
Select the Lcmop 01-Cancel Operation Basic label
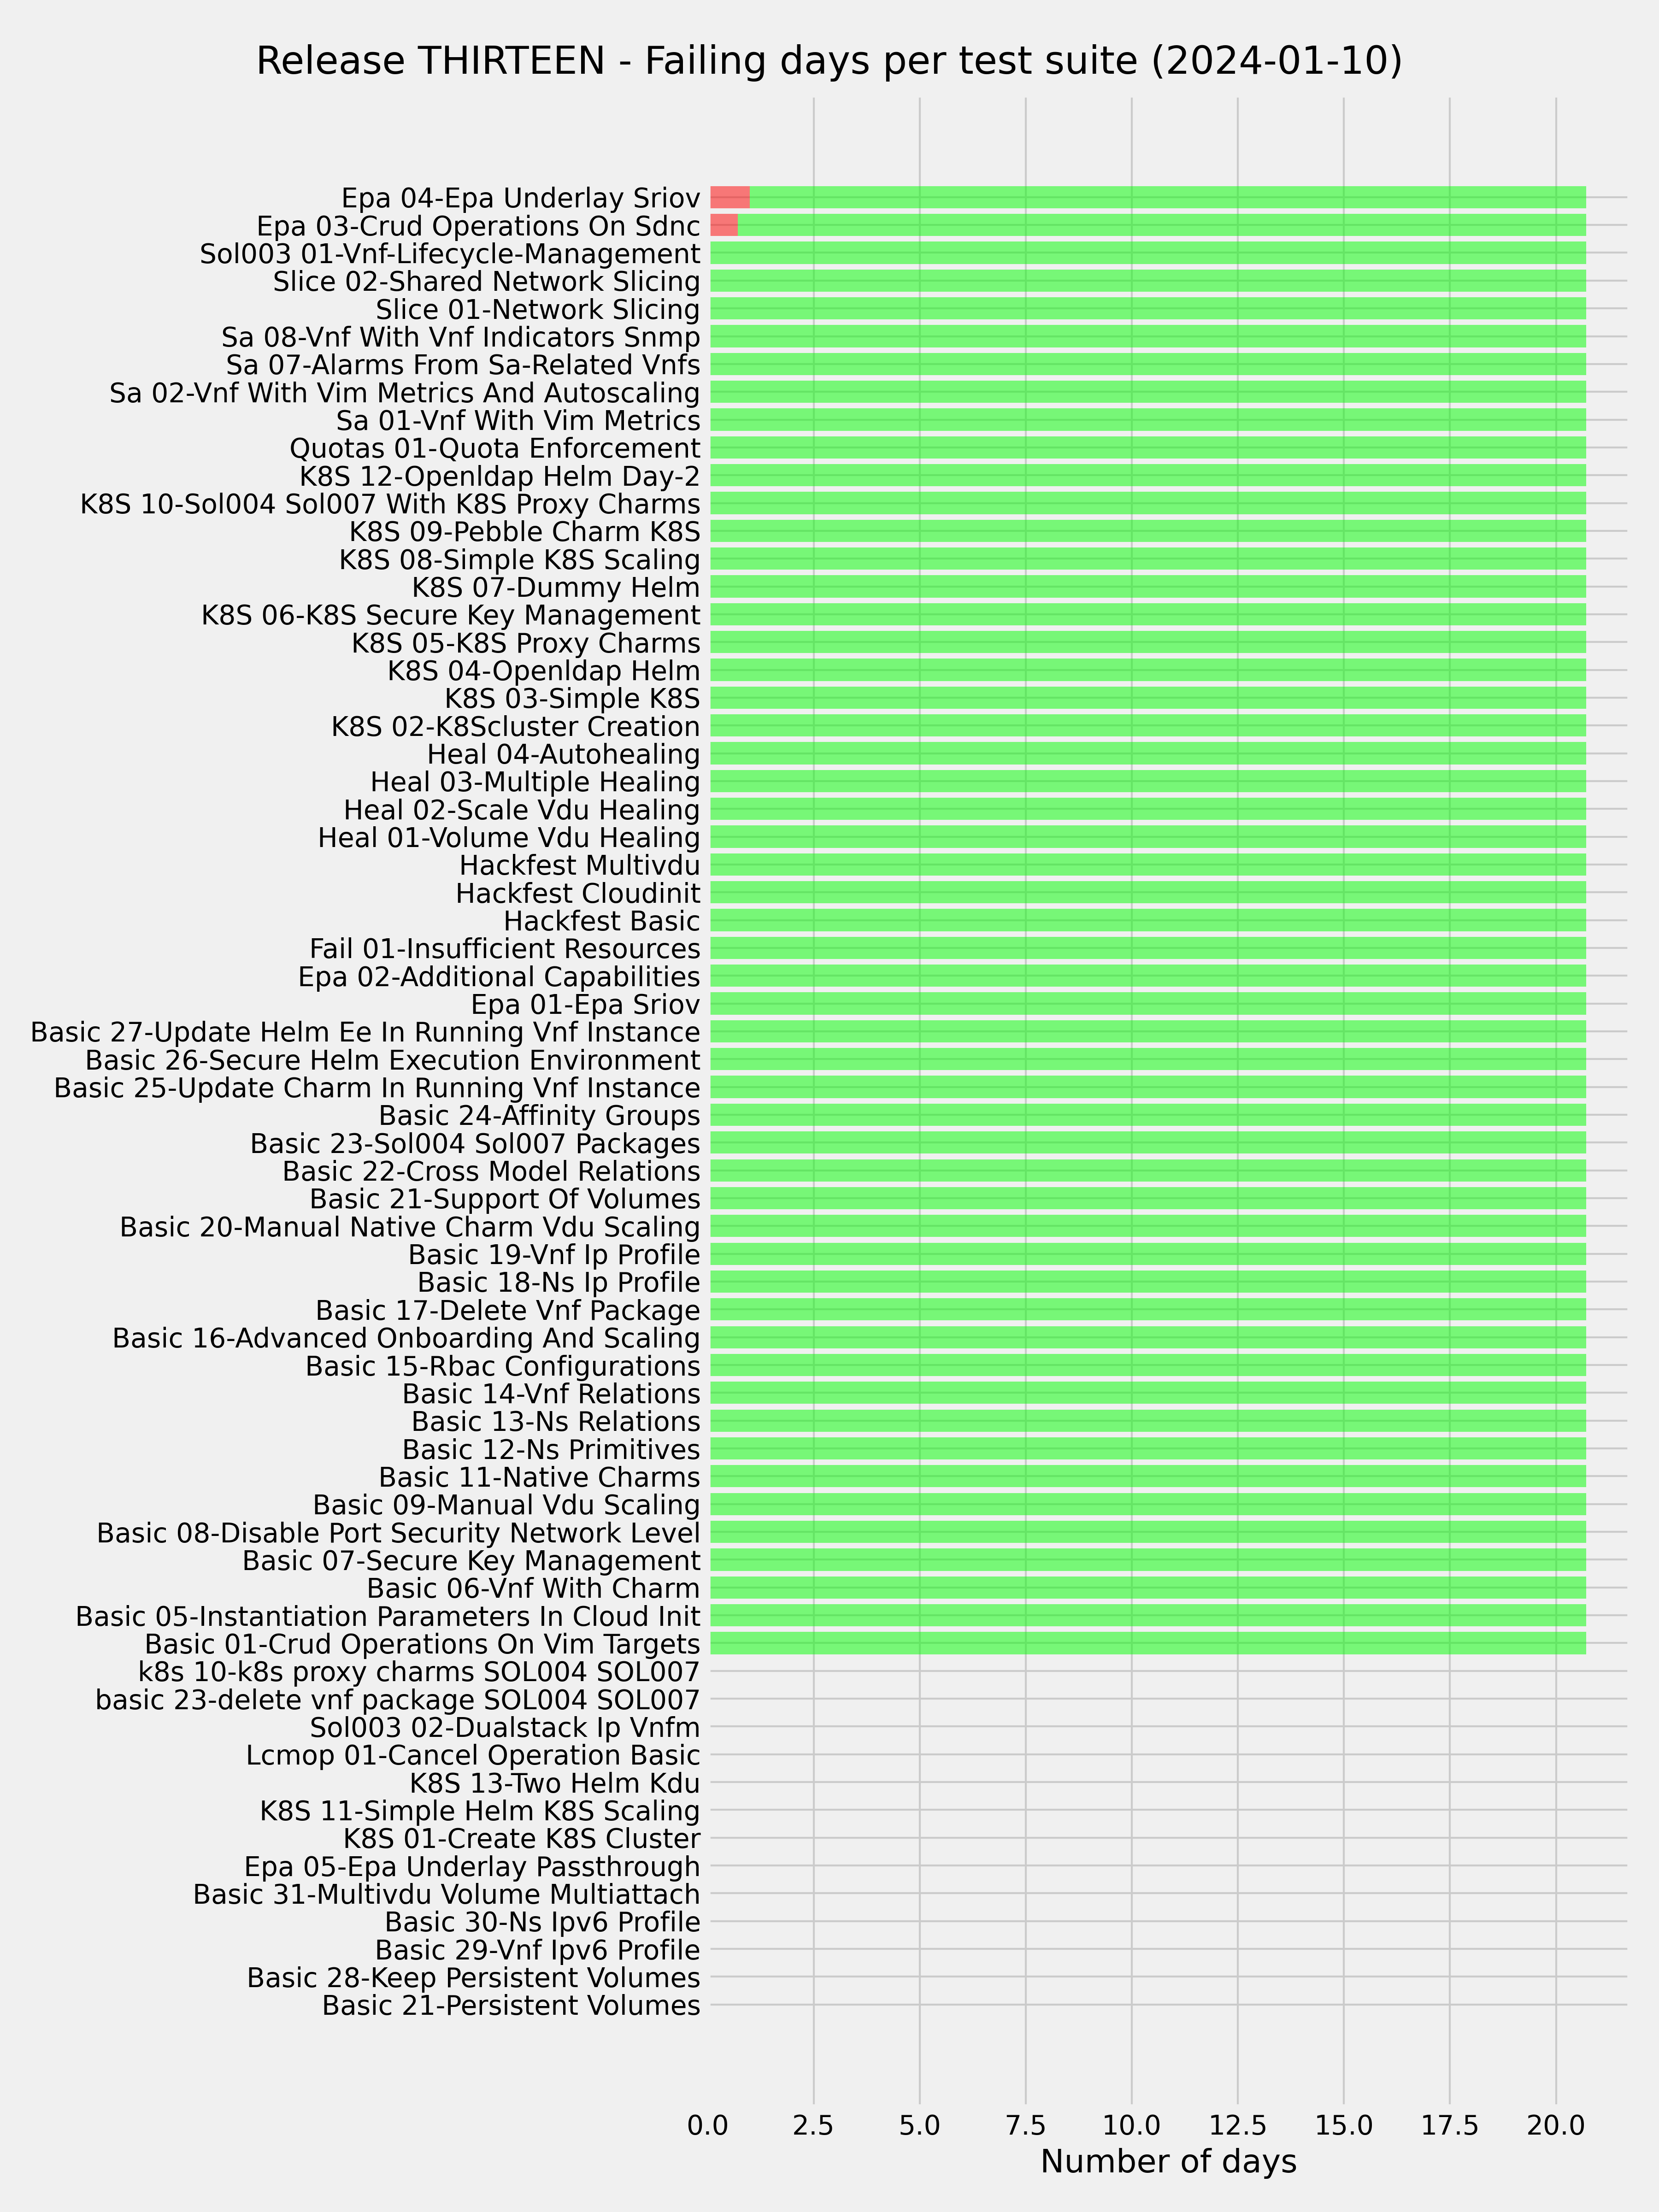click(x=473, y=1755)
